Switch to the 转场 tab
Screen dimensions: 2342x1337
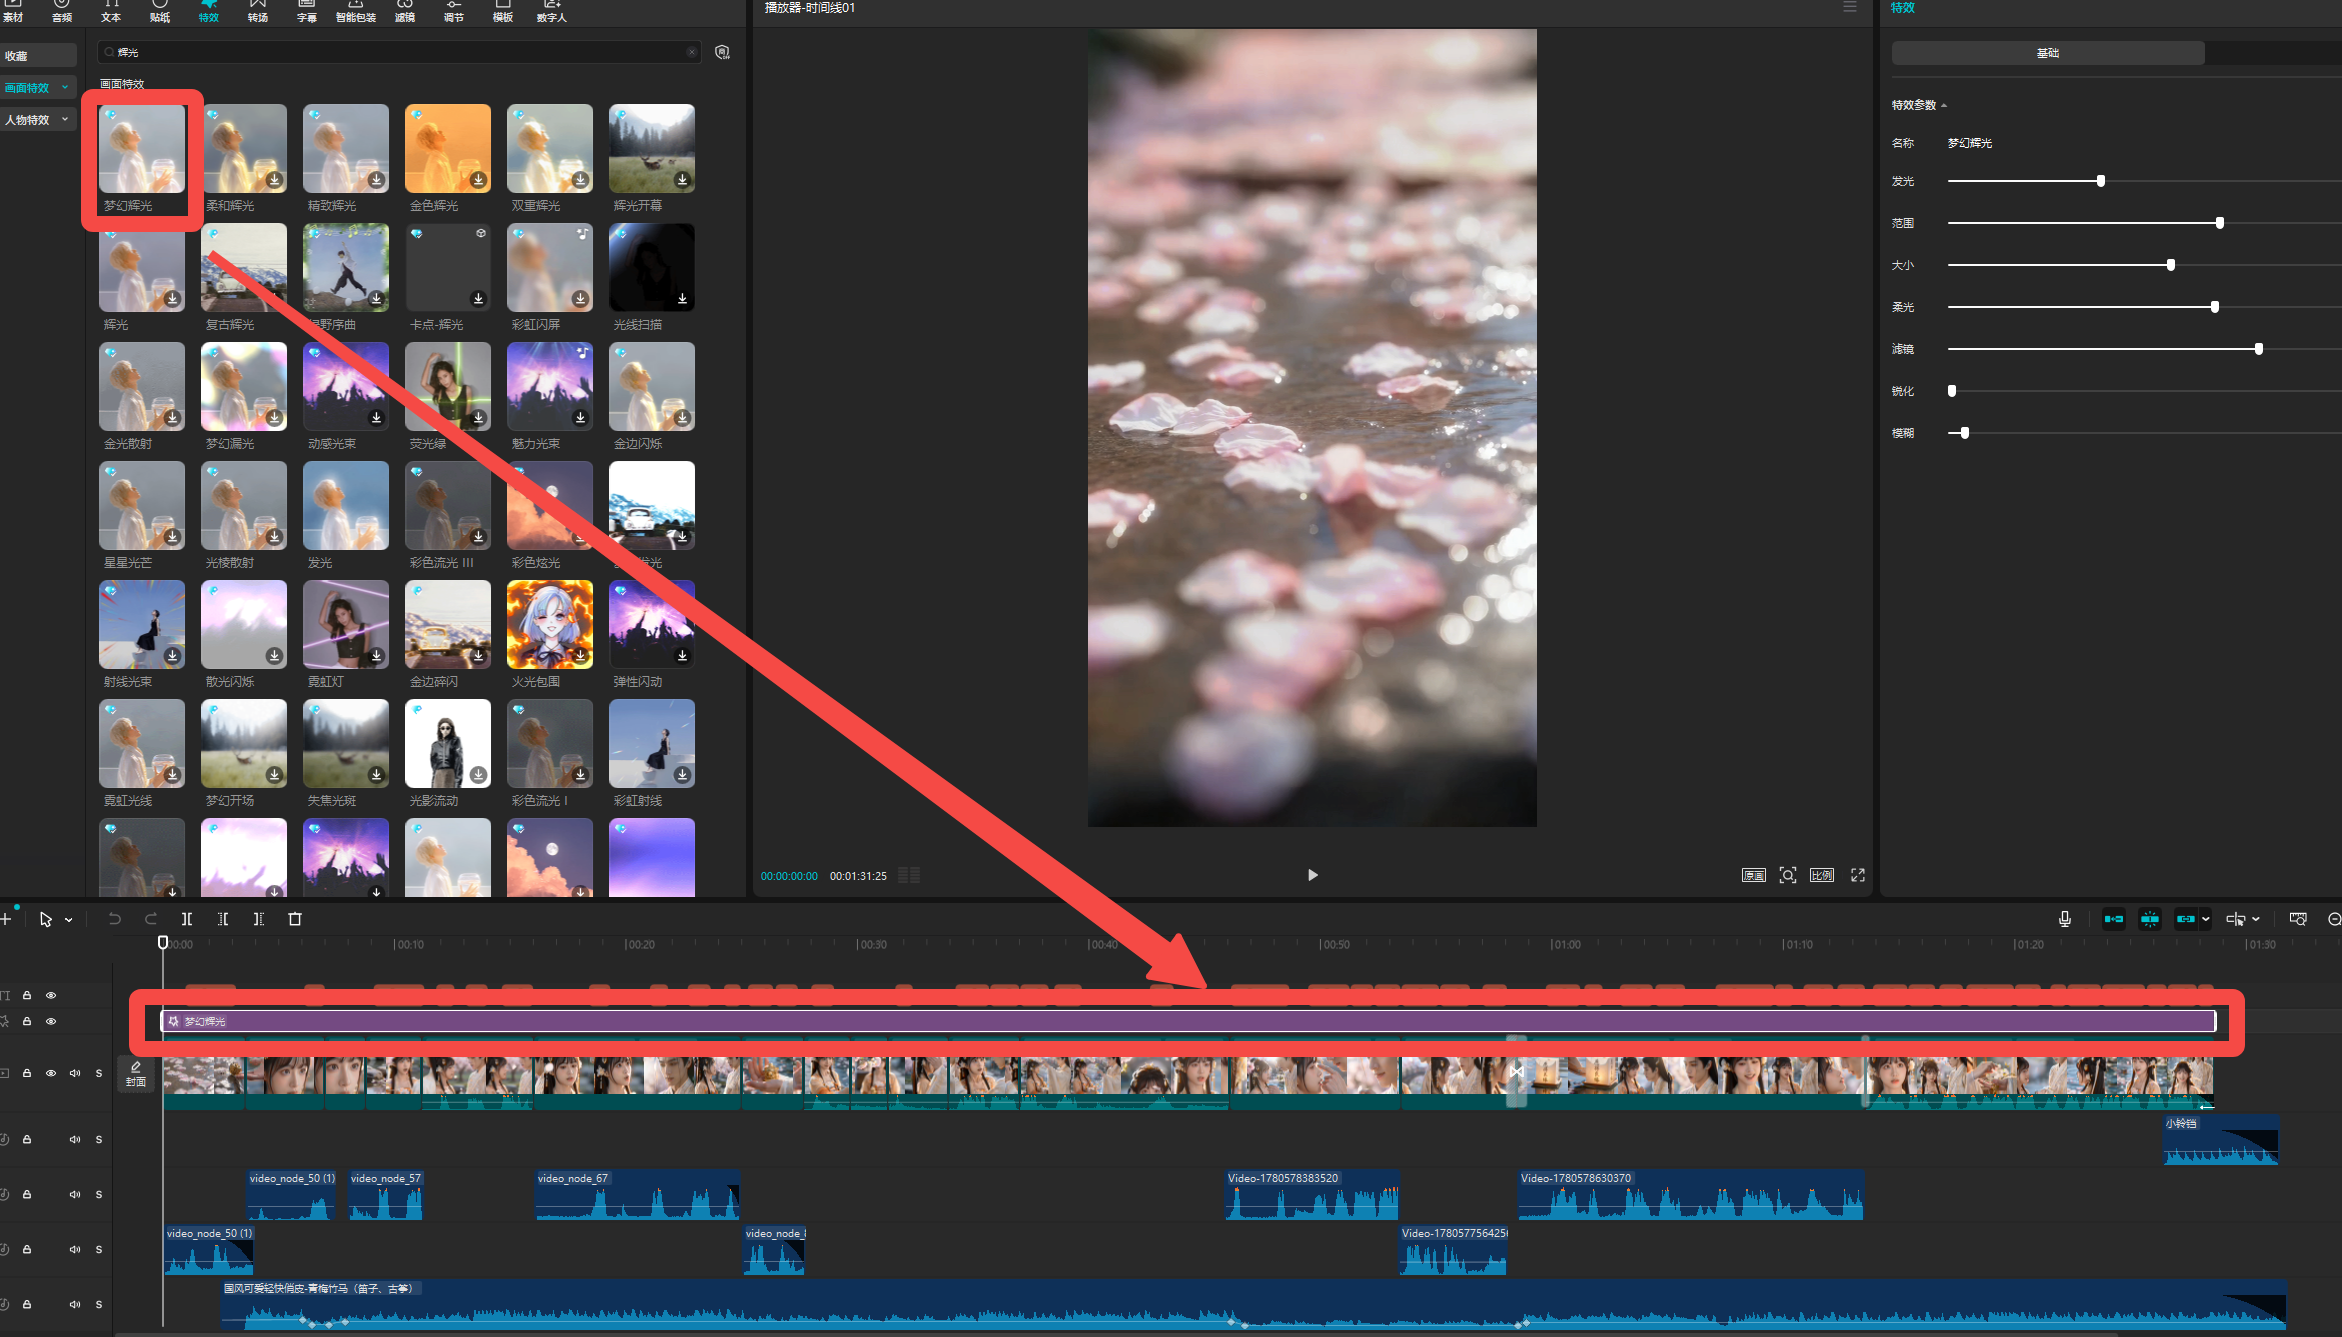(257, 11)
